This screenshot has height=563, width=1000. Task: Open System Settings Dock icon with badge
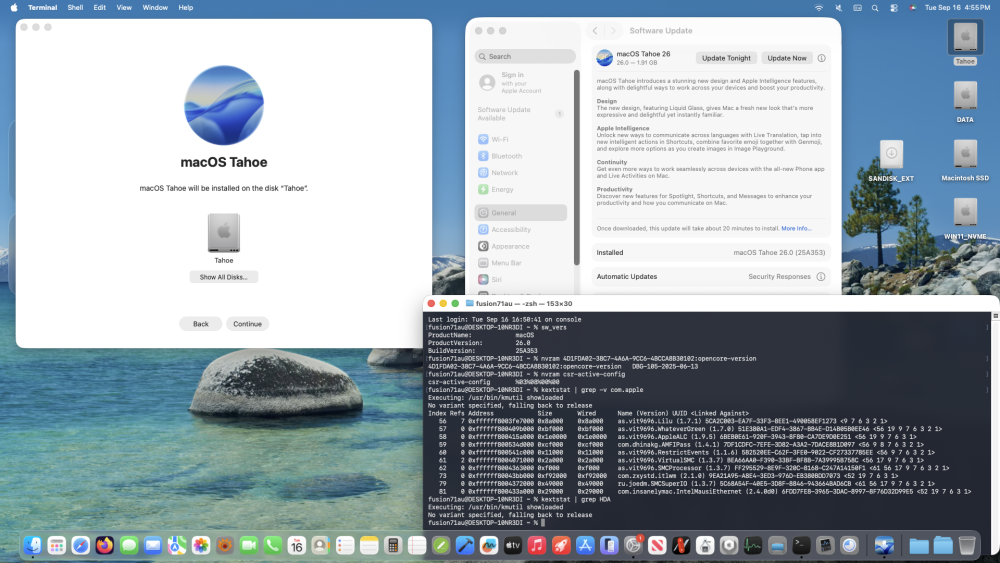click(x=633, y=545)
